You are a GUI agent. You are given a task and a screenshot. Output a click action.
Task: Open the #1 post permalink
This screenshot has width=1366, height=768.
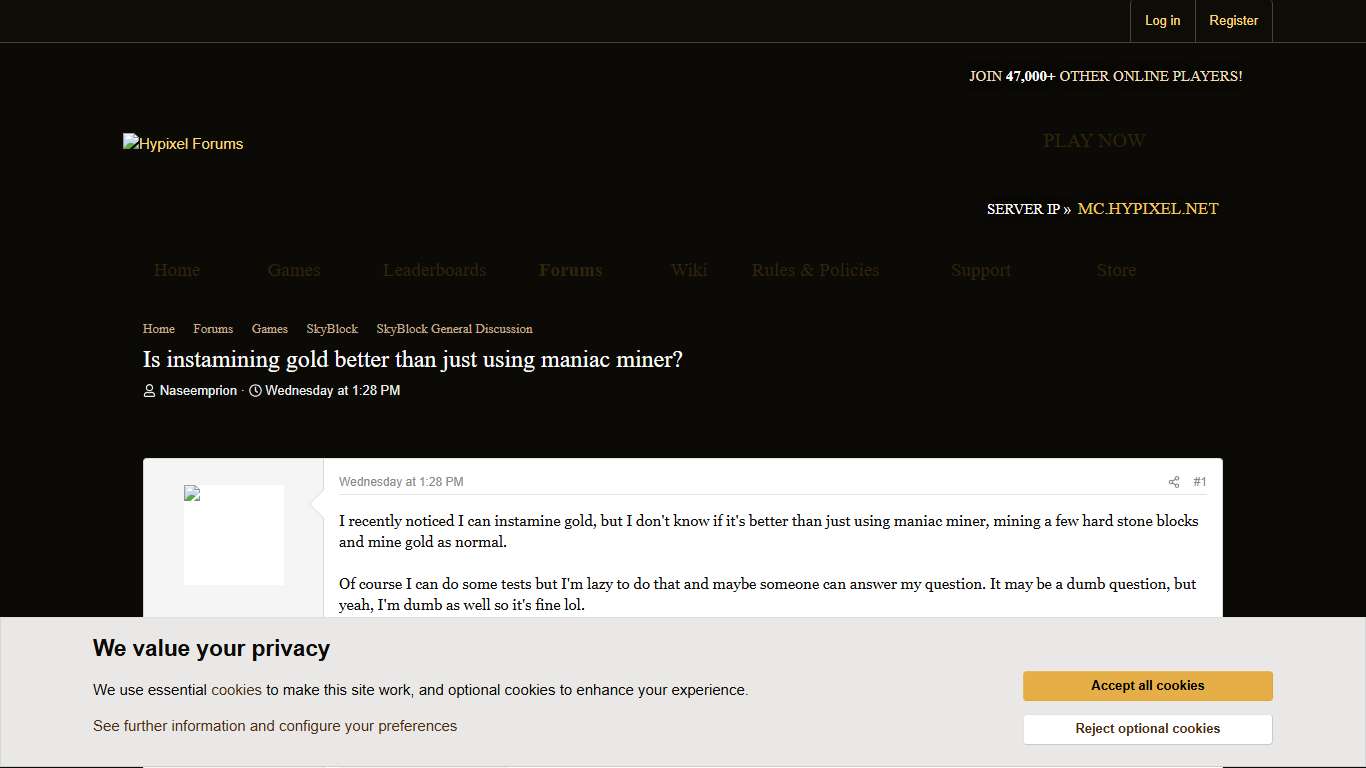pyautogui.click(x=1200, y=481)
